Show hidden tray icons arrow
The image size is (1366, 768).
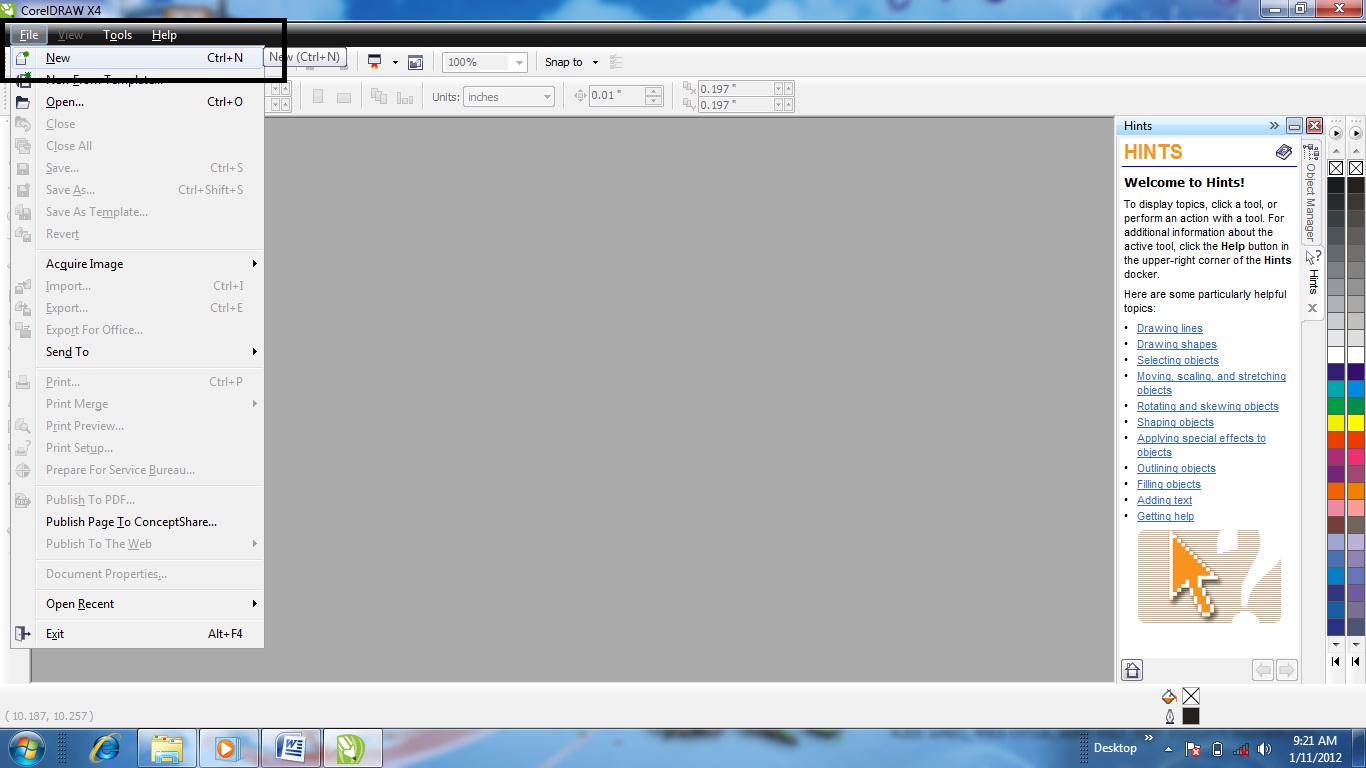1166,748
